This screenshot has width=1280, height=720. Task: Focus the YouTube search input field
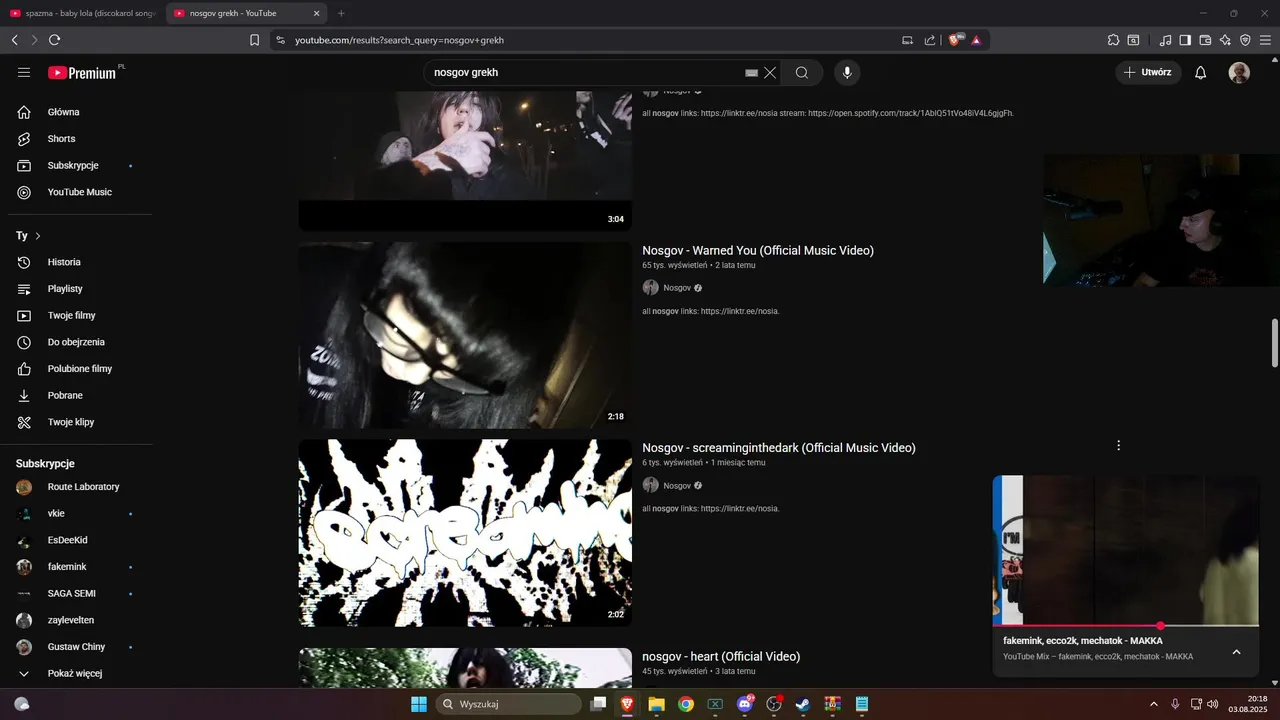click(x=585, y=72)
